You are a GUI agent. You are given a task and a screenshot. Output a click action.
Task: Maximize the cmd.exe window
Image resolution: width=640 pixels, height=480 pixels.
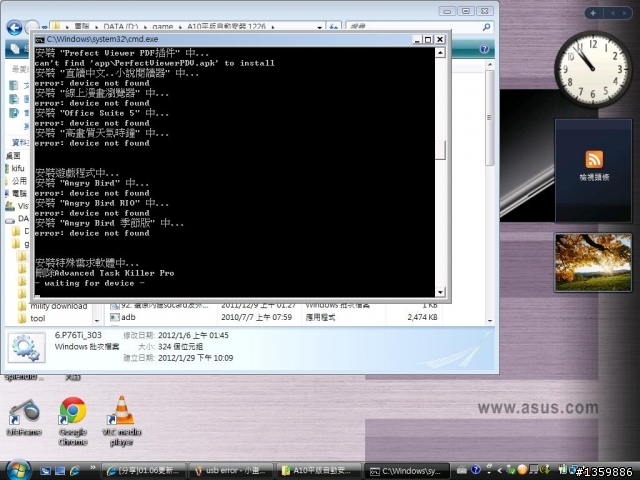tap(428, 40)
